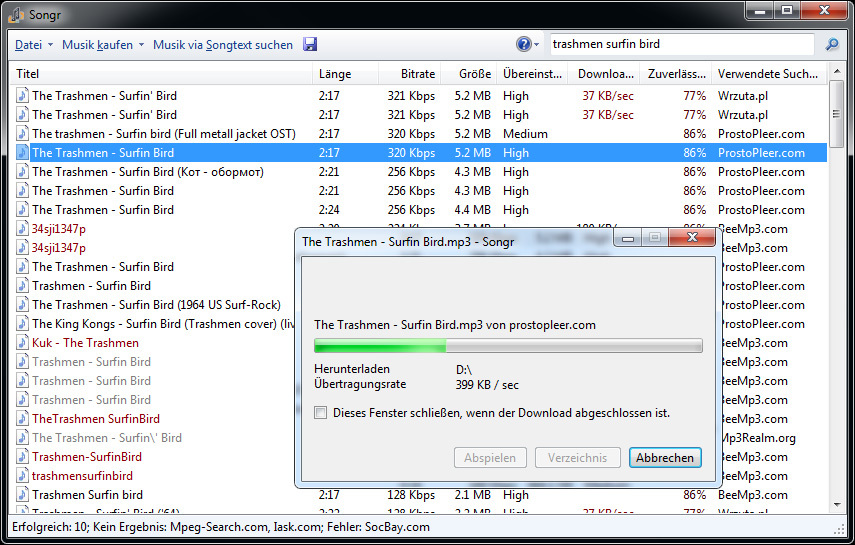Click music icon beside trashmensurfinbird
The image size is (855, 545).
(x=22, y=476)
